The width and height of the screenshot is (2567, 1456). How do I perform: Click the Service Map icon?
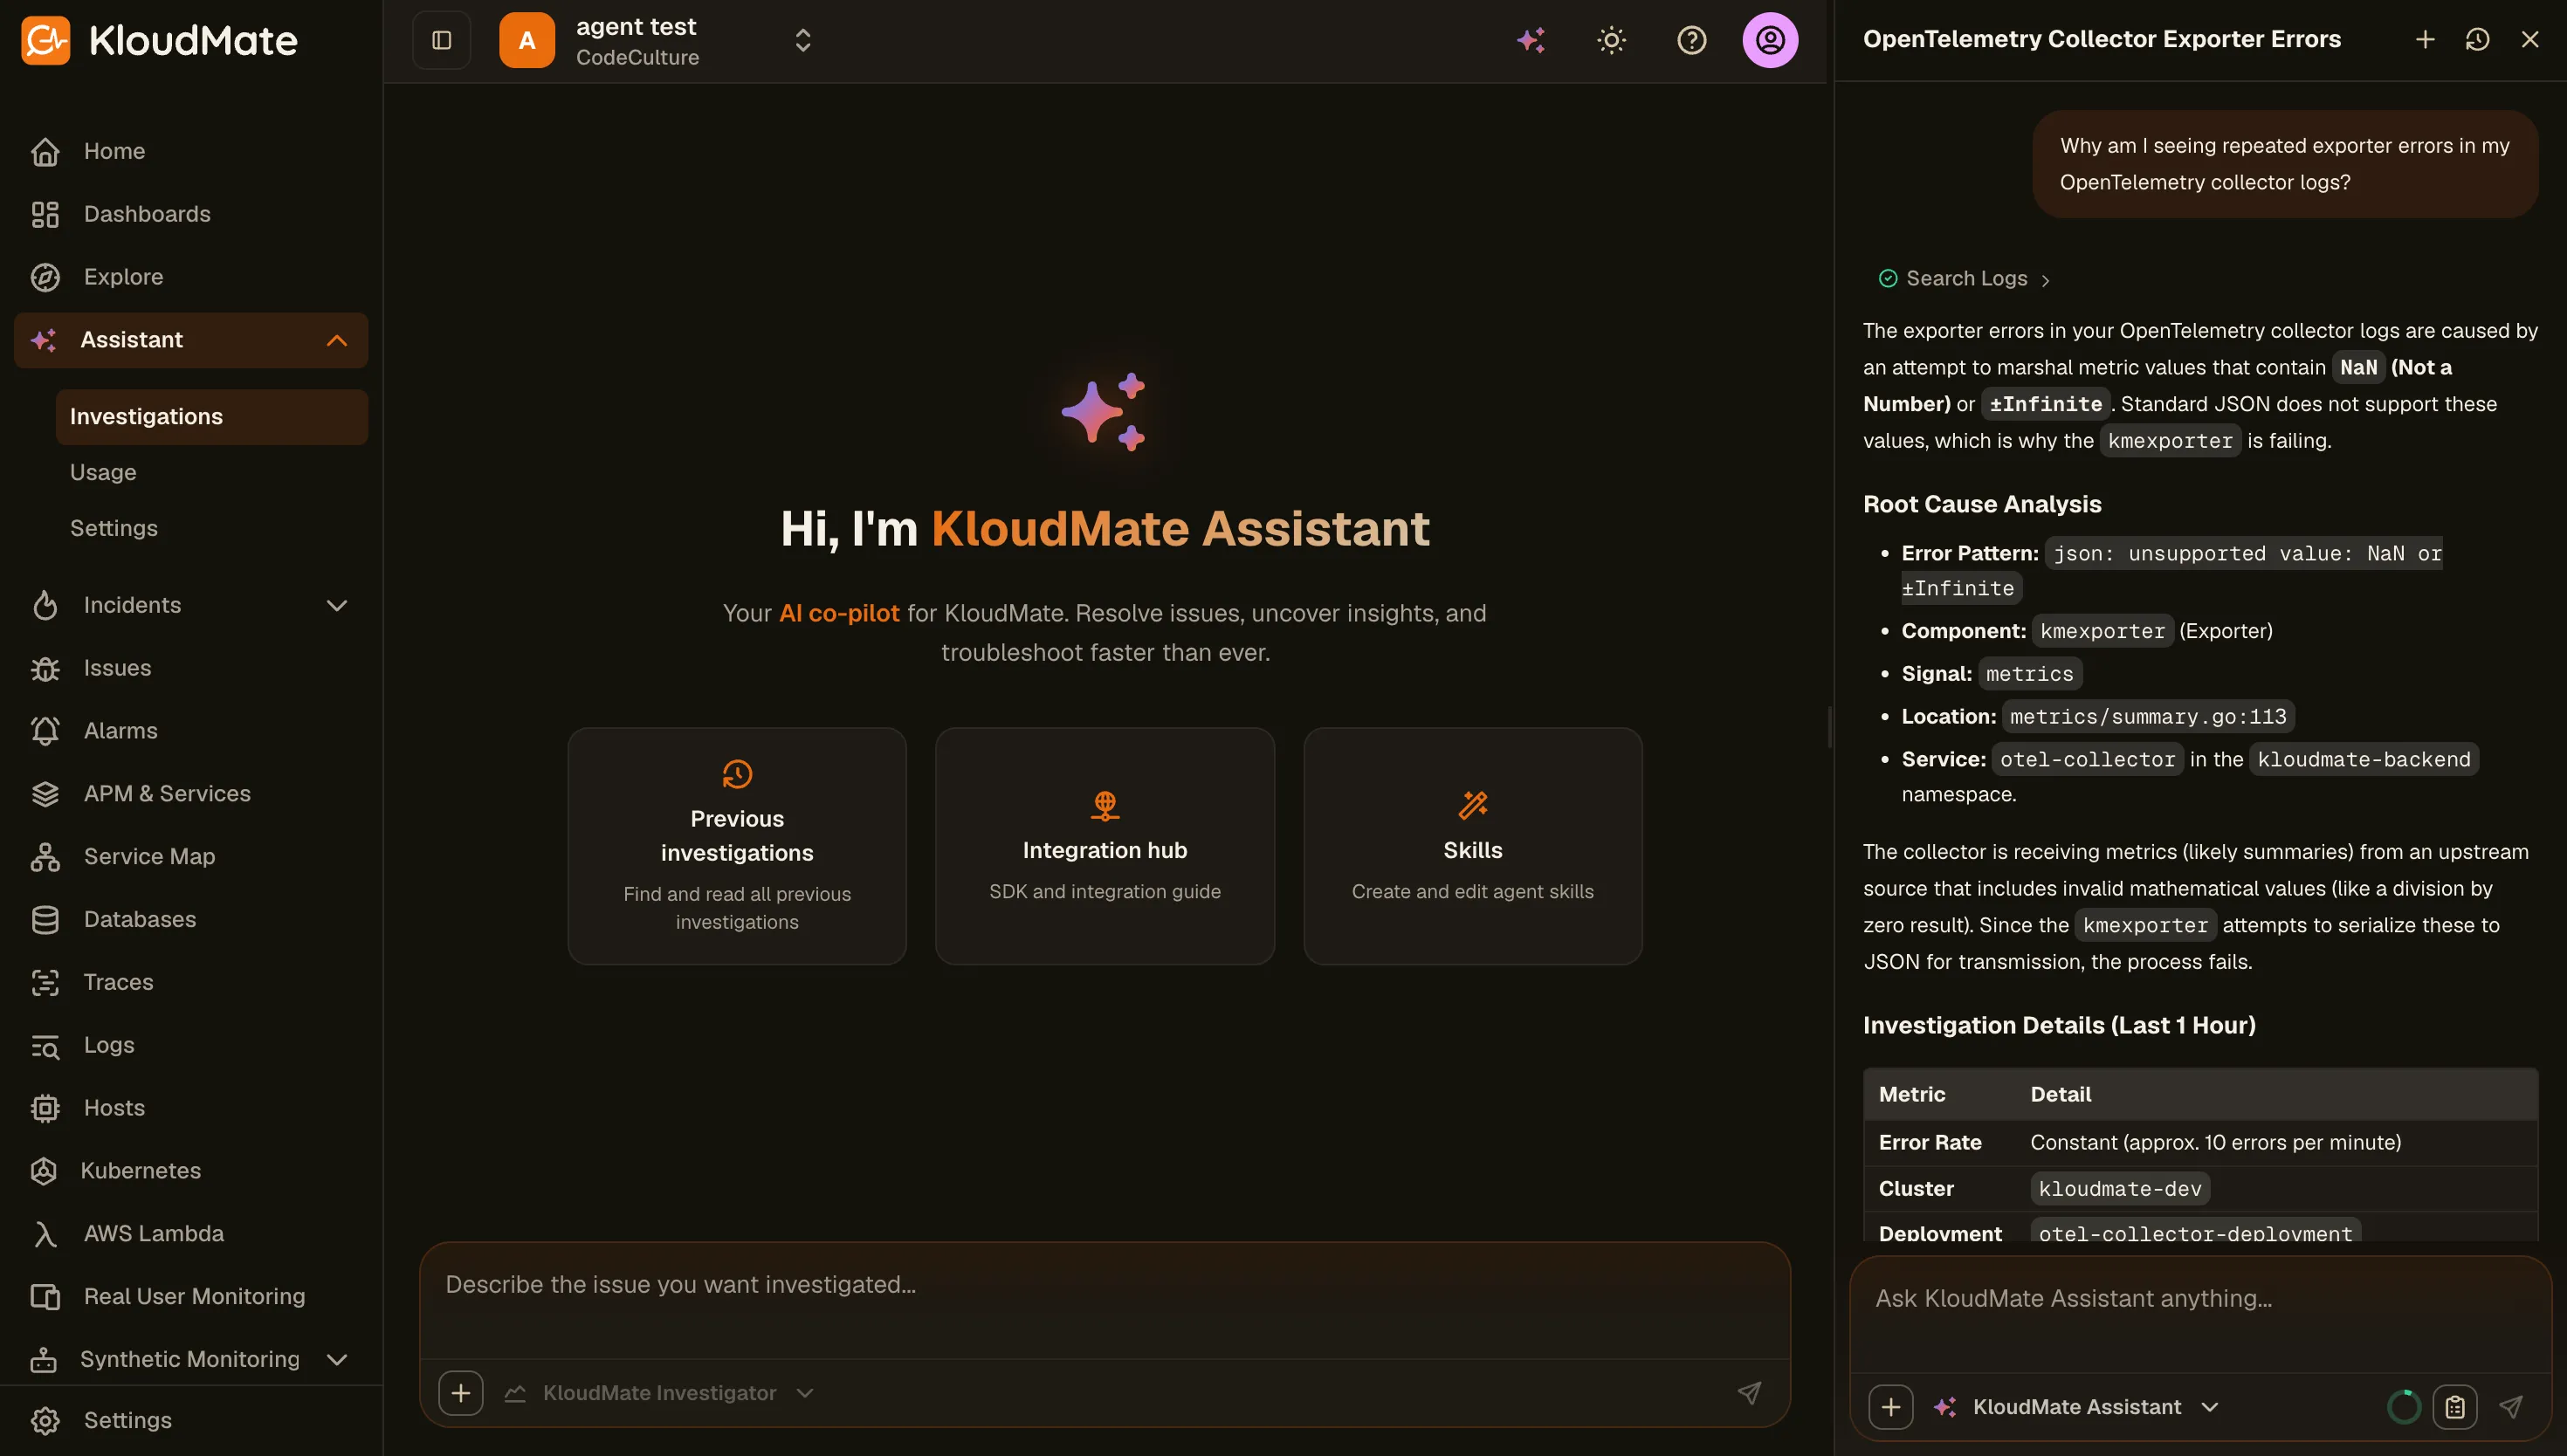click(x=45, y=856)
